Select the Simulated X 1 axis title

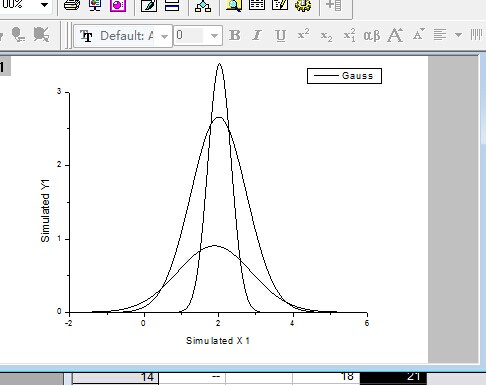tap(218, 341)
